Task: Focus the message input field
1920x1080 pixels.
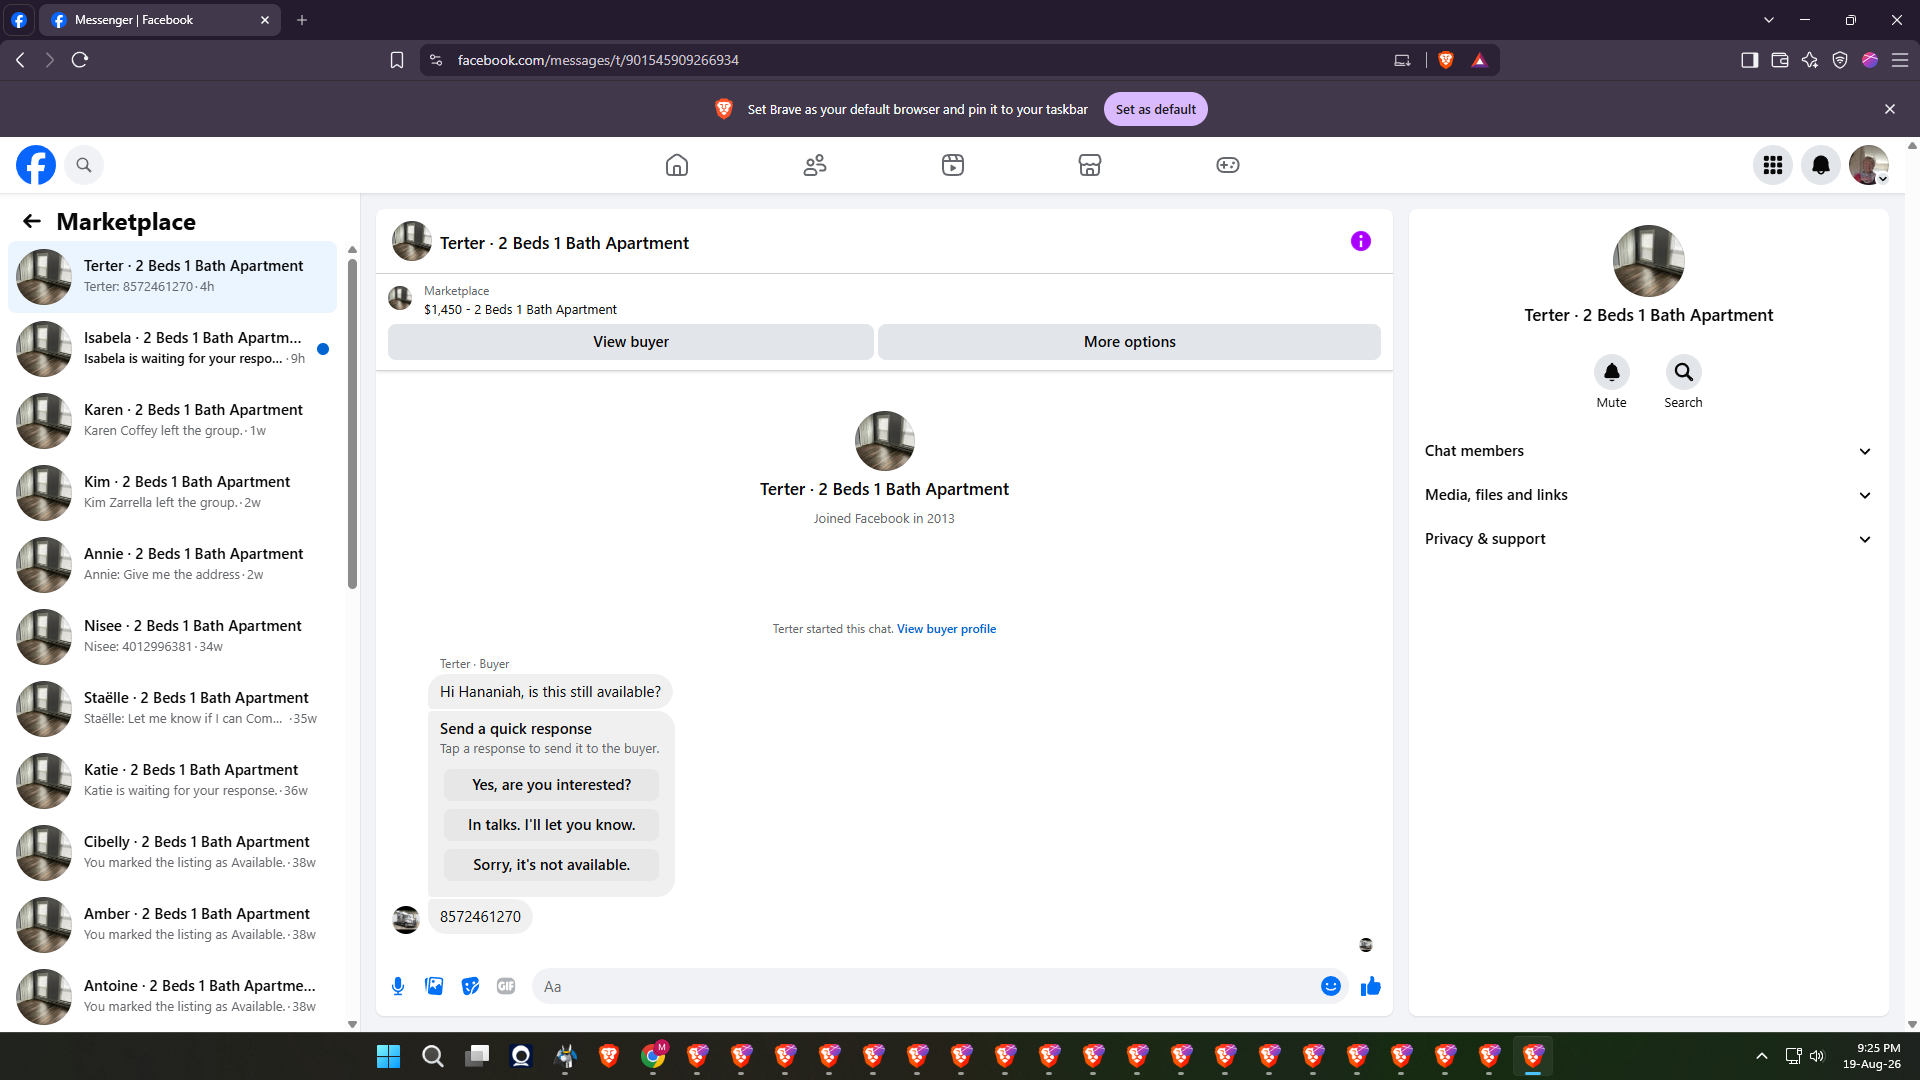Action: [x=940, y=986]
